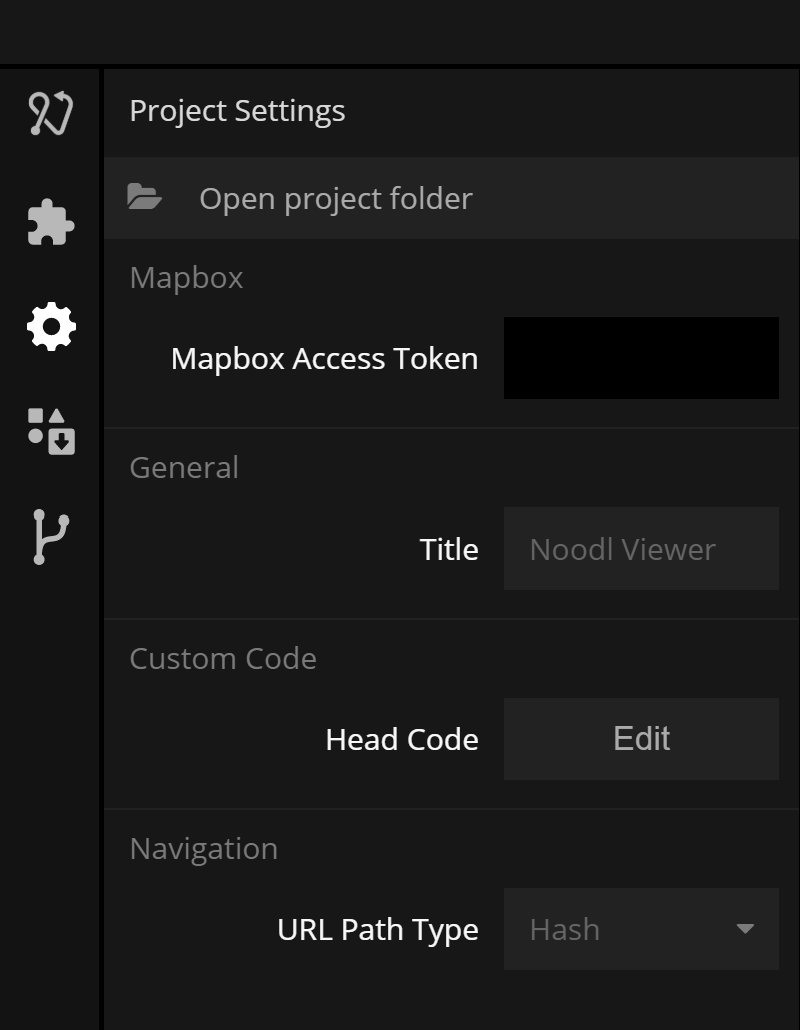Edit the Head Code
Viewport: 800px width, 1030px height.
click(641, 739)
